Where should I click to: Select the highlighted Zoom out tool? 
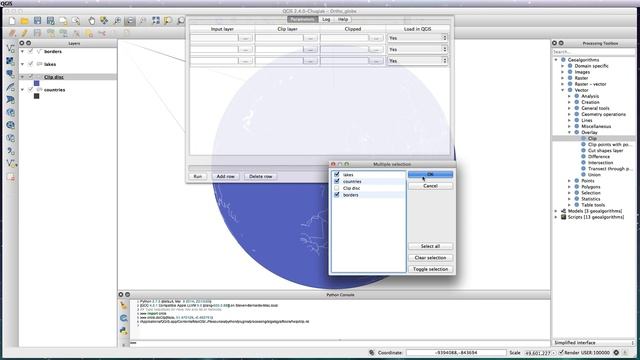pos(130,20)
